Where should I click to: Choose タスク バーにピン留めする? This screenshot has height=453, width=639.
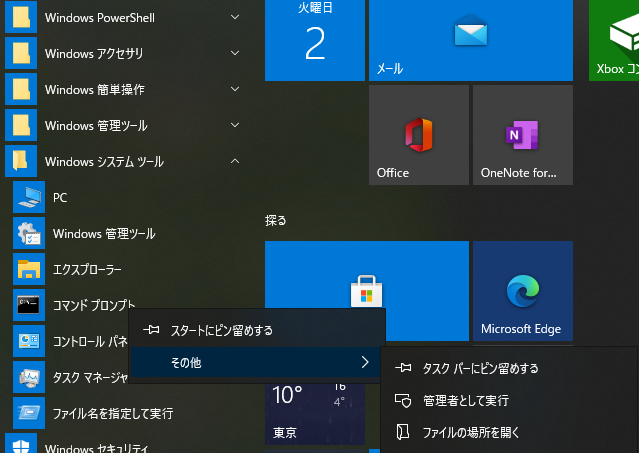[509, 369]
